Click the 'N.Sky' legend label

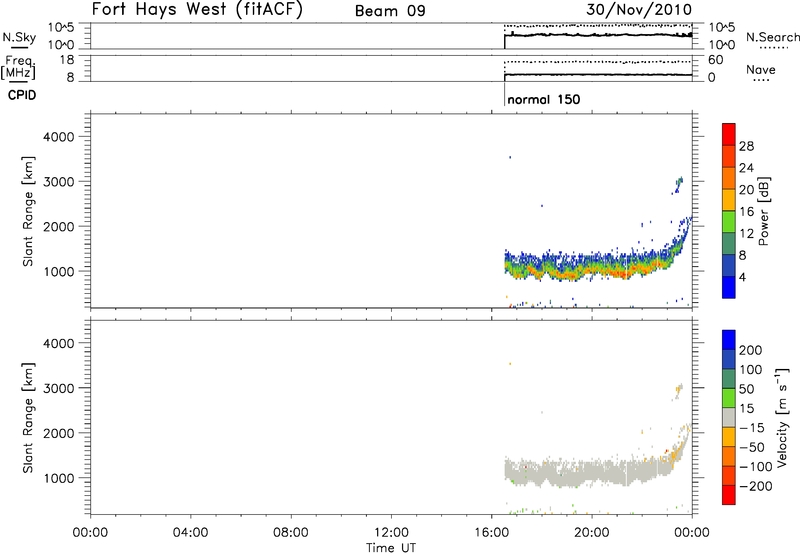19,37
